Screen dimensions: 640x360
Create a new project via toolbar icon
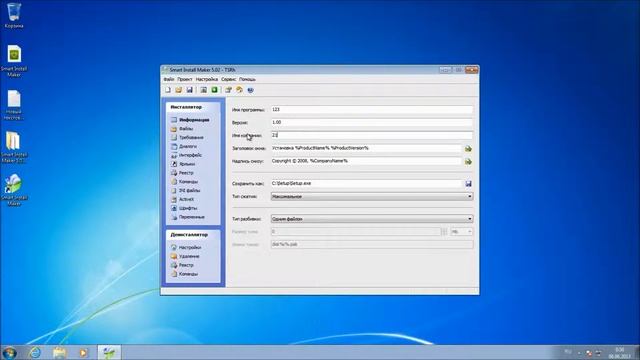pyautogui.click(x=168, y=90)
